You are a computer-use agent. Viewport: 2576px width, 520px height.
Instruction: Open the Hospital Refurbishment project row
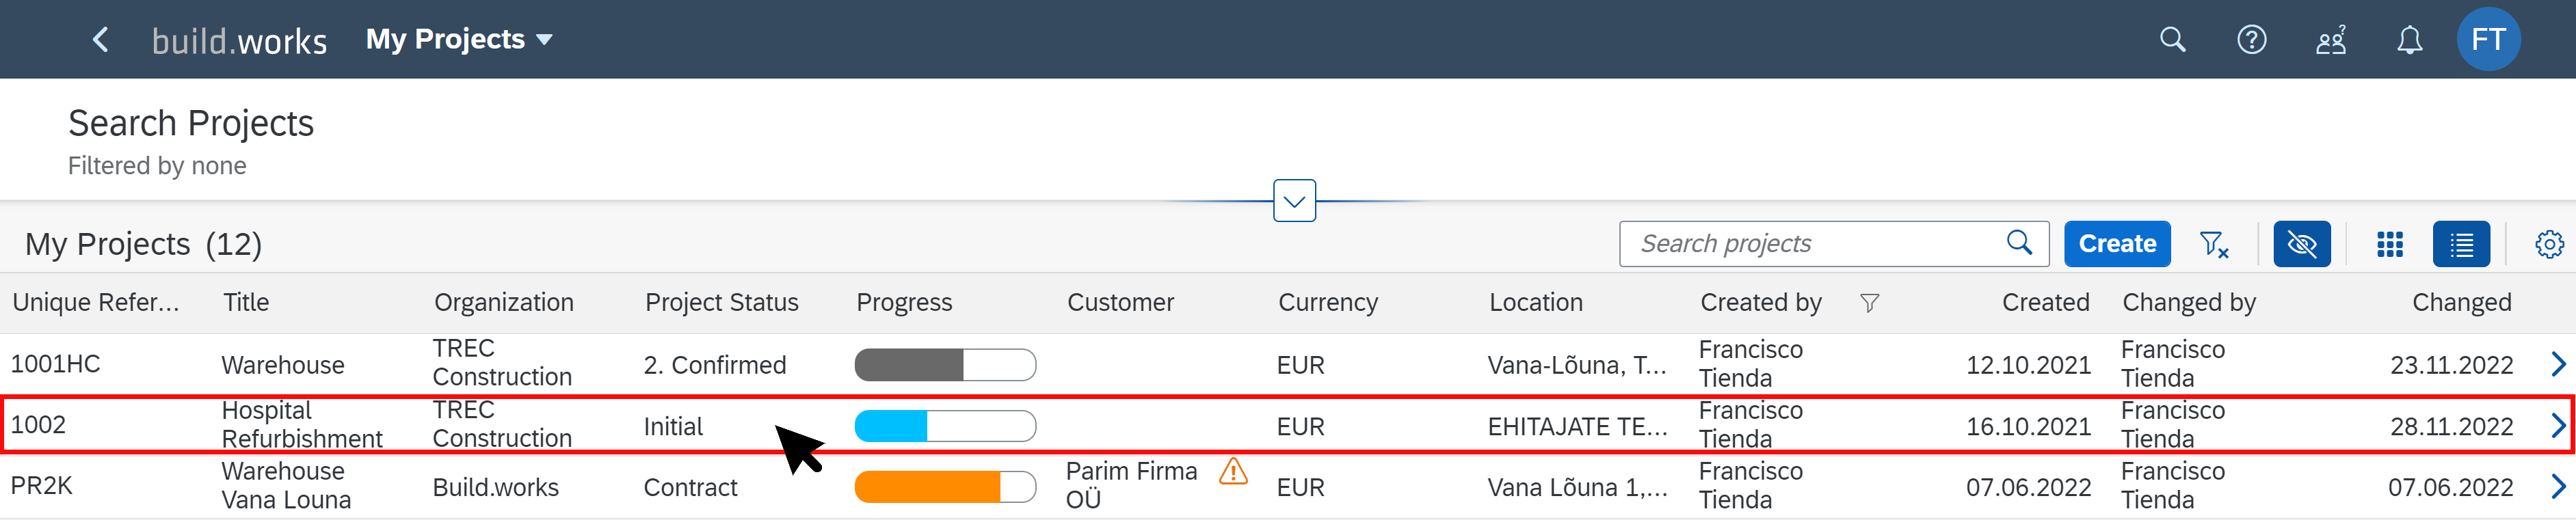click(x=1287, y=425)
